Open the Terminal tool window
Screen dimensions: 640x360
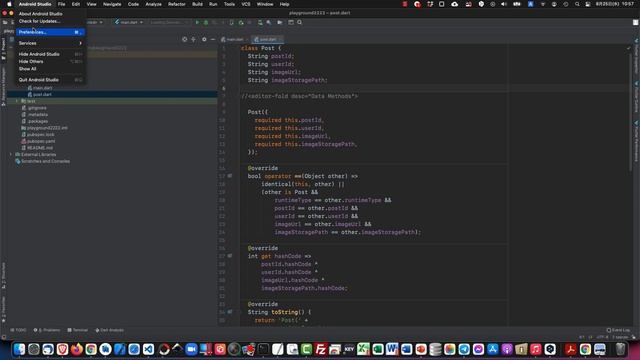pyautogui.click(x=78, y=330)
